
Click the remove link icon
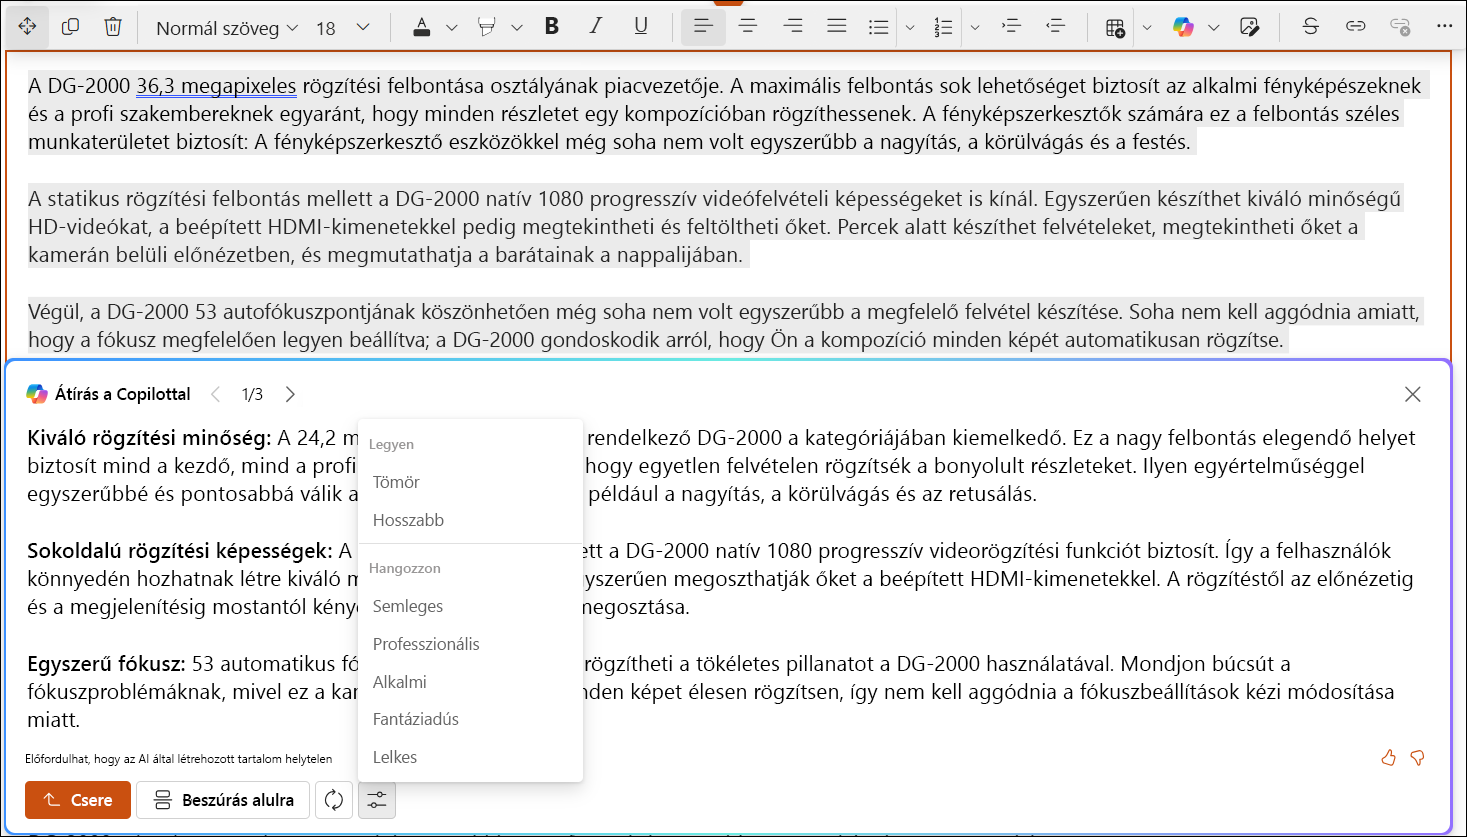point(1400,27)
